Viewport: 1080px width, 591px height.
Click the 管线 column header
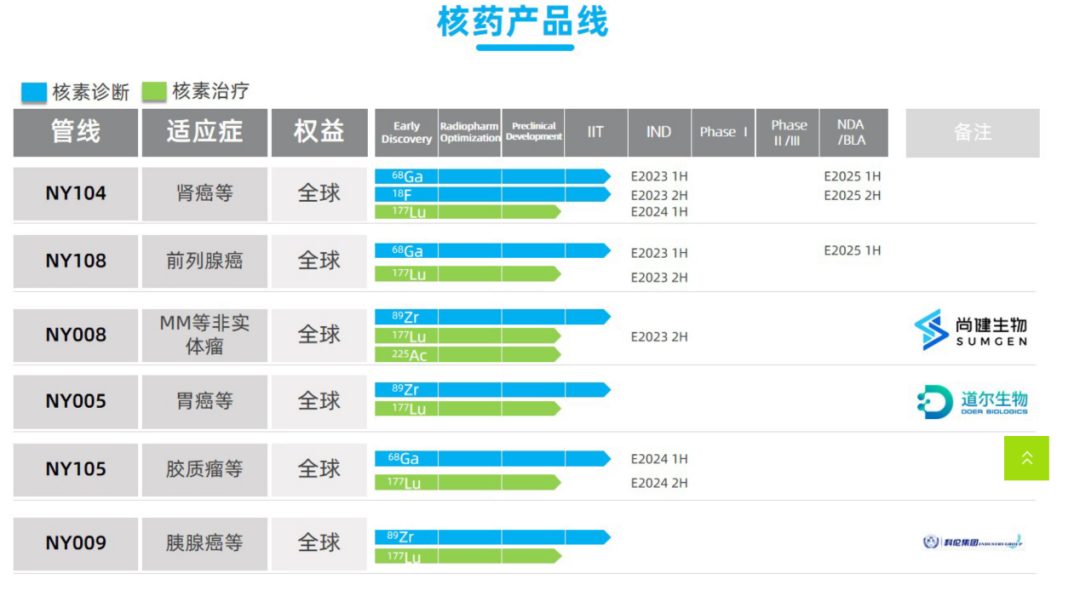pos(76,132)
